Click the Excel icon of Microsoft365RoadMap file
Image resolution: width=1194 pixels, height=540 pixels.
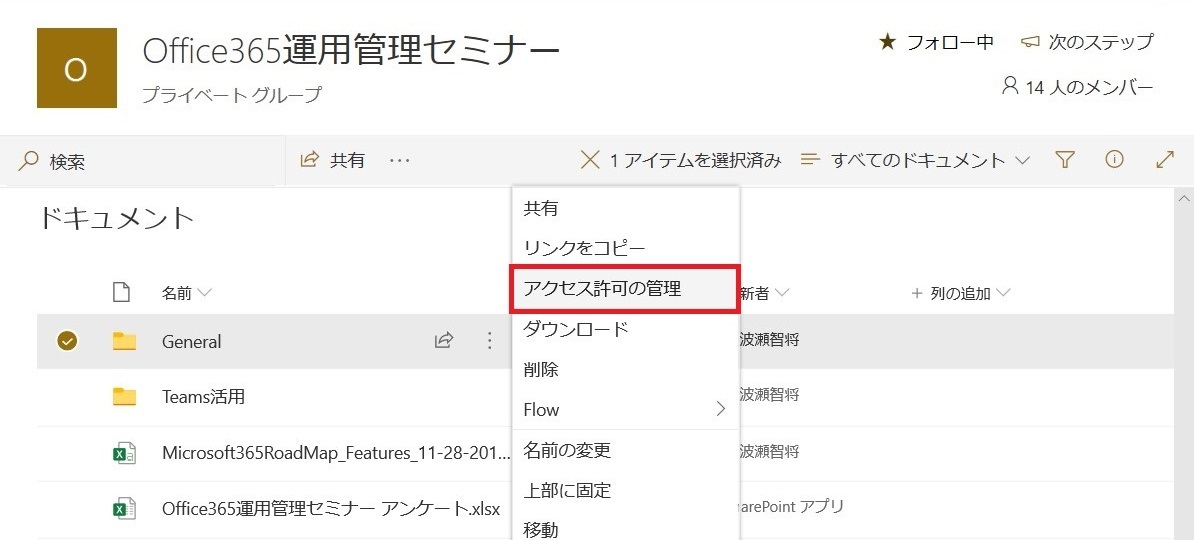tap(124, 453)
